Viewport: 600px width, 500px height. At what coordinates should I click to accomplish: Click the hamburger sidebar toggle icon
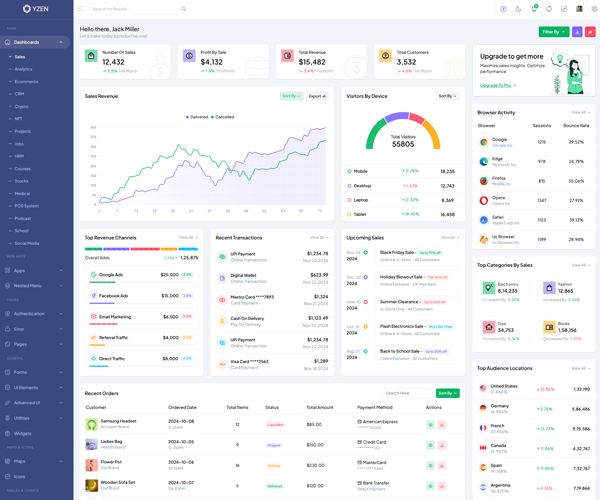pyautogui.click(x=81, y=9)
